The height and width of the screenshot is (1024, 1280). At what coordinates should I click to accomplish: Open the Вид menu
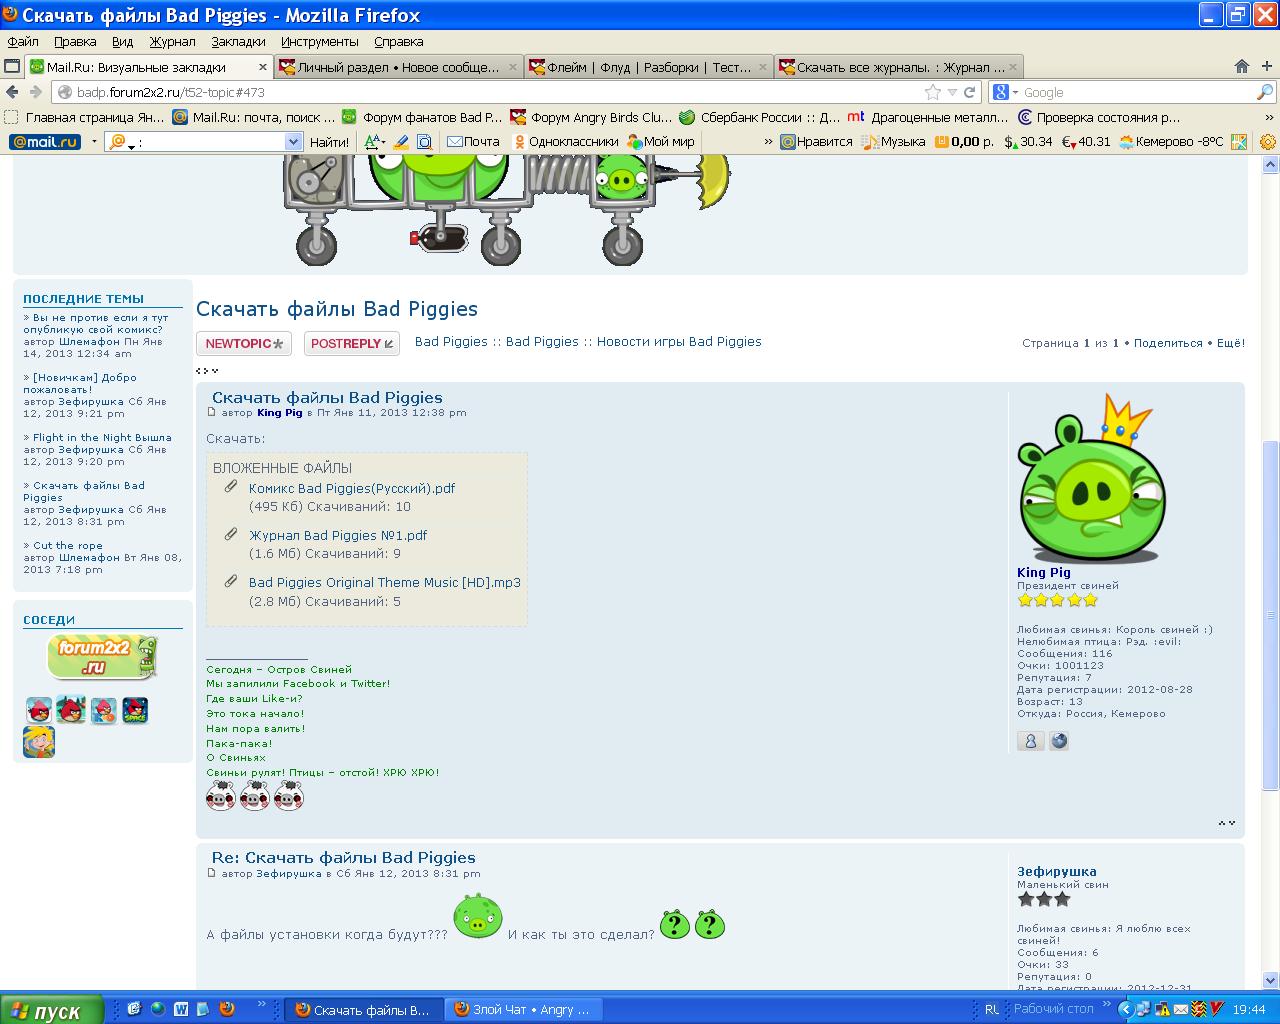point(122,41)
